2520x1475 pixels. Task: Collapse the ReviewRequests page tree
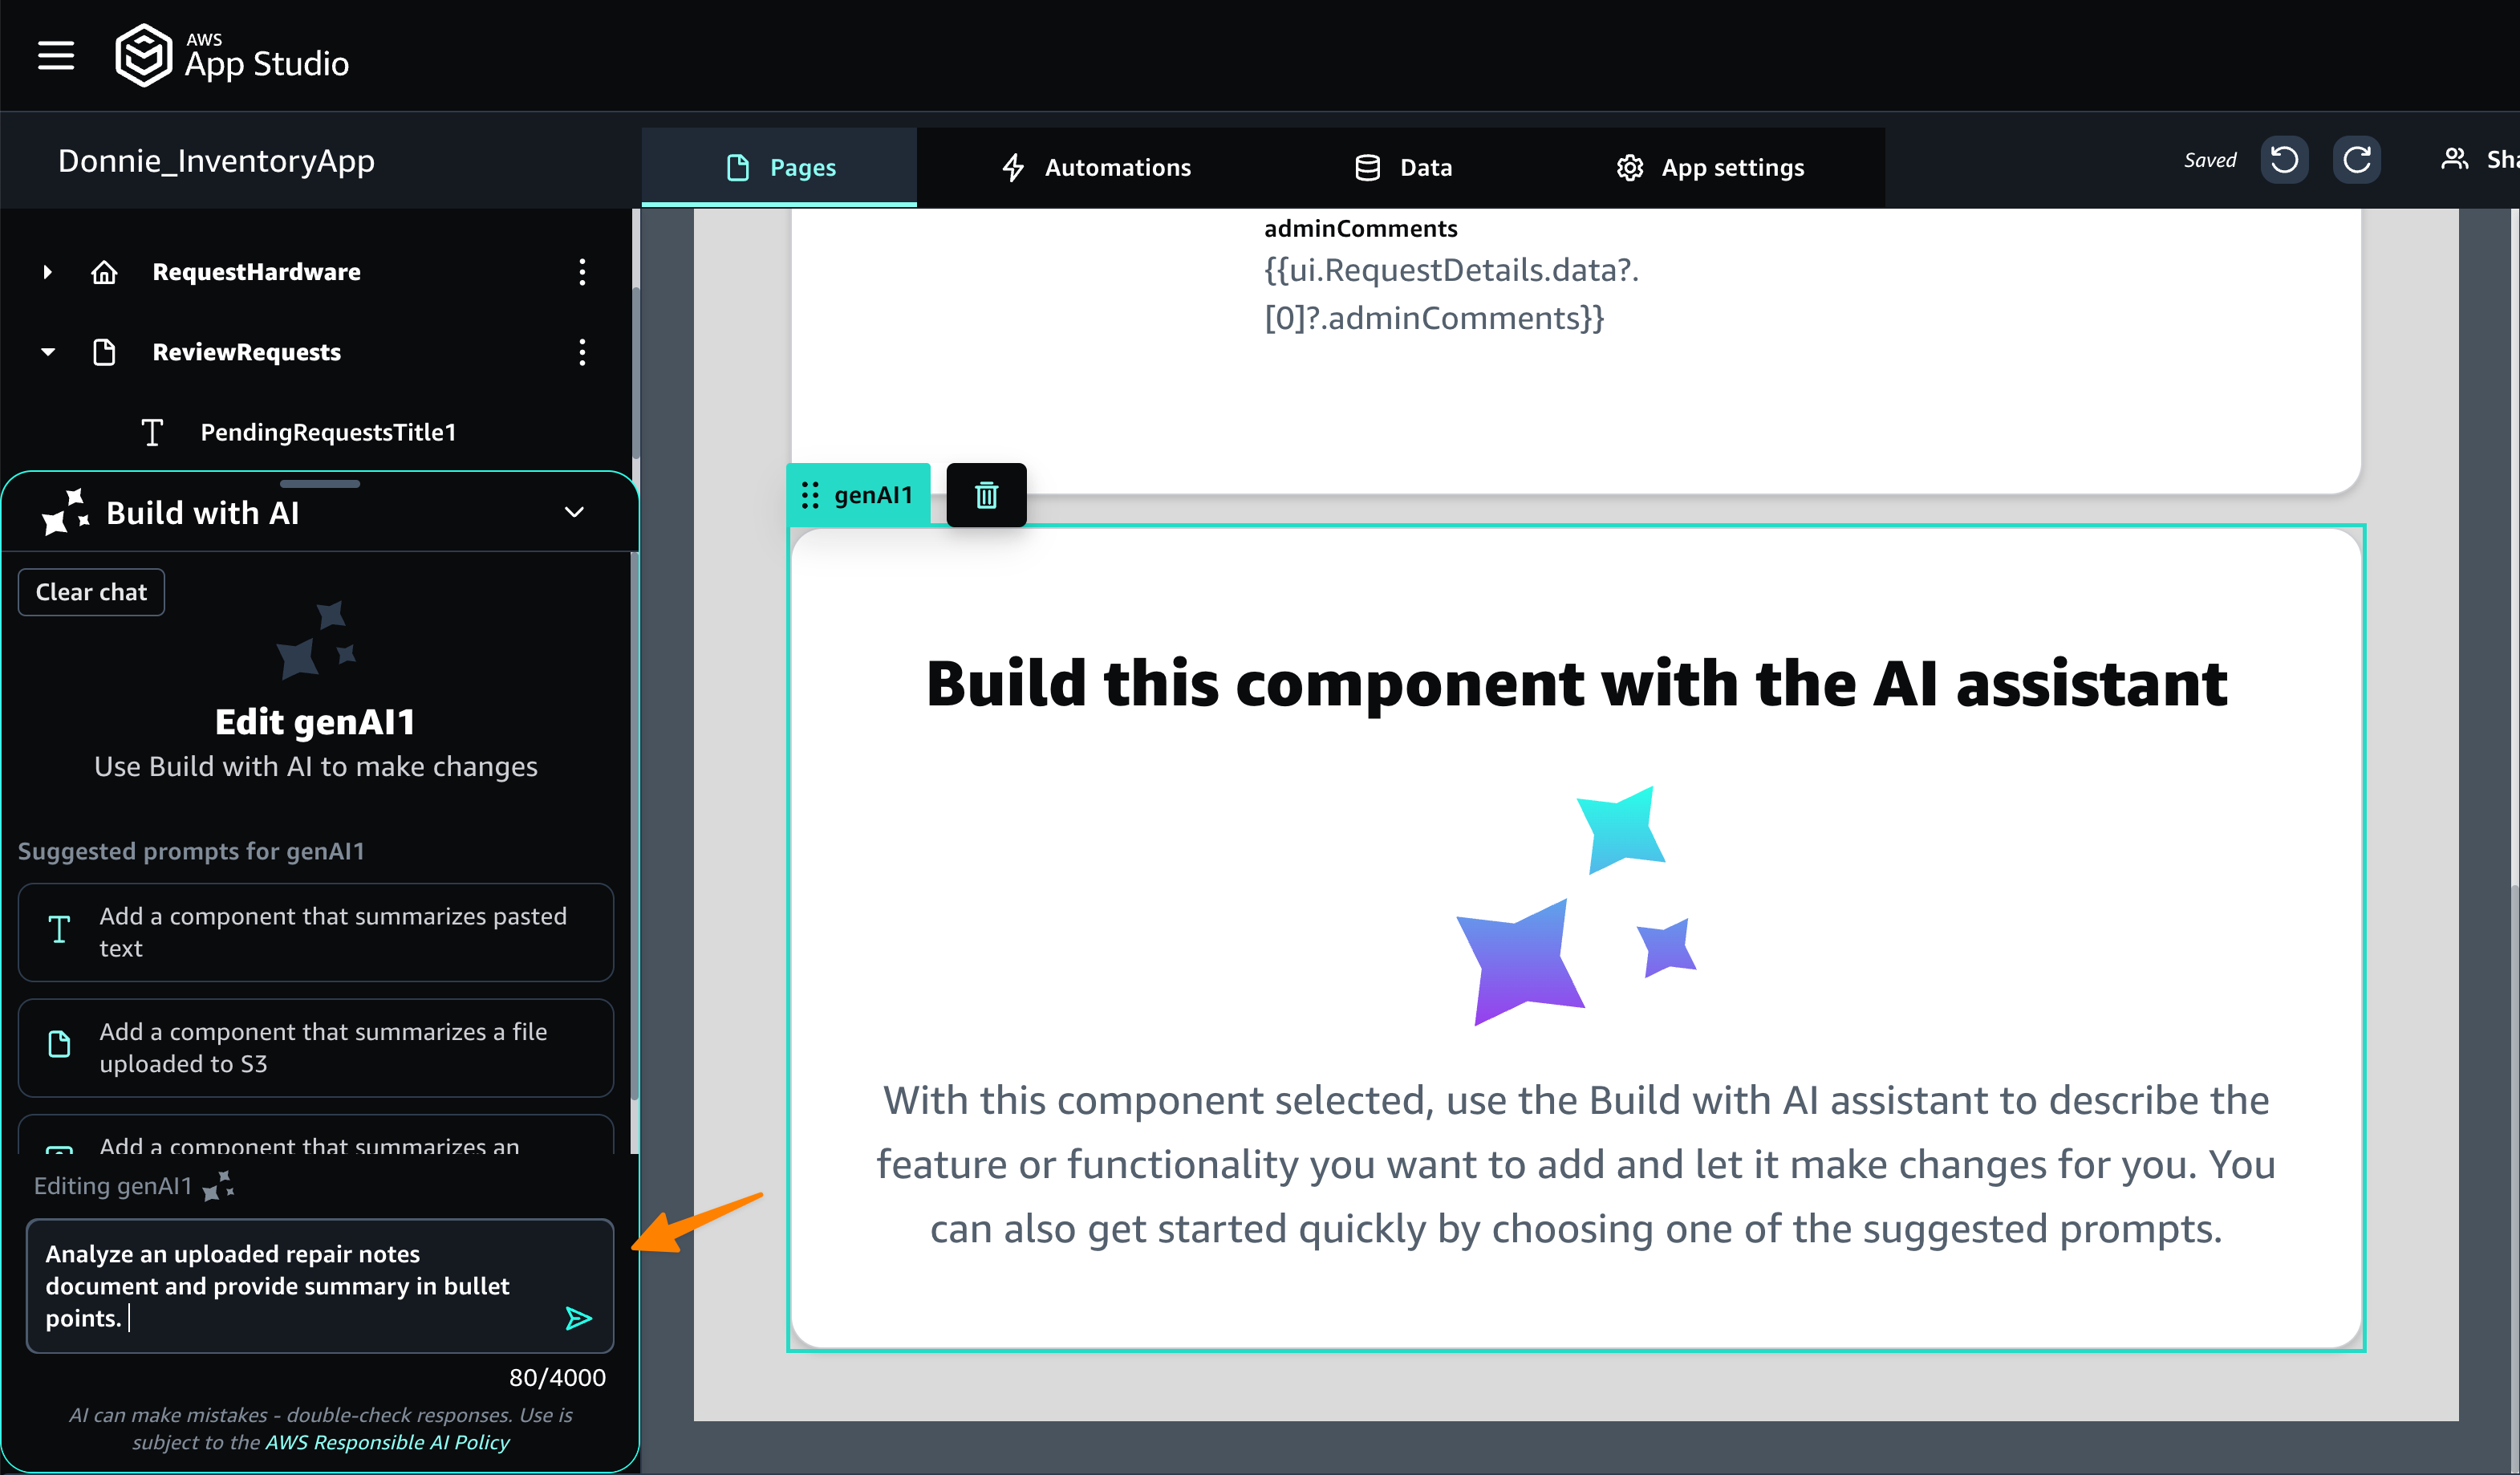tap(47, 352)
